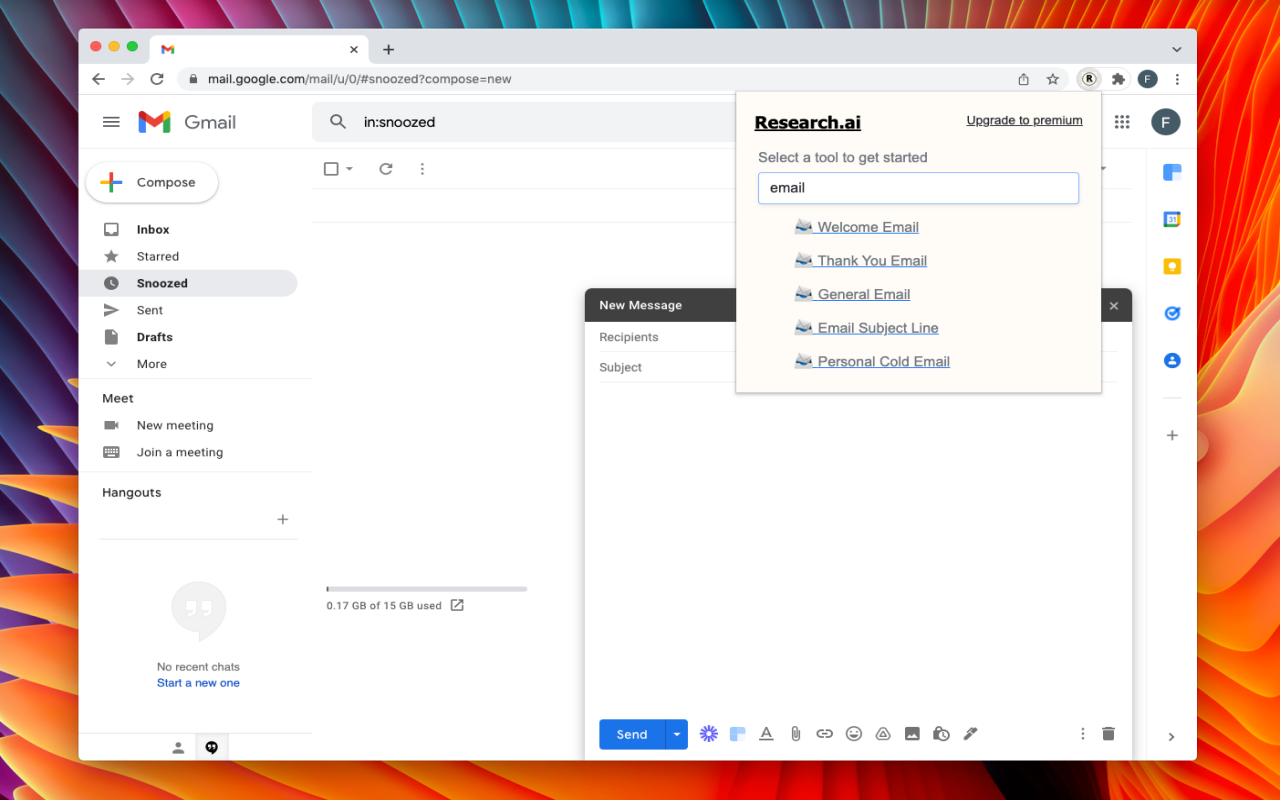1280x800 pixels.
Task: Open the Starred folder
Action: click(x=188, y=256)
